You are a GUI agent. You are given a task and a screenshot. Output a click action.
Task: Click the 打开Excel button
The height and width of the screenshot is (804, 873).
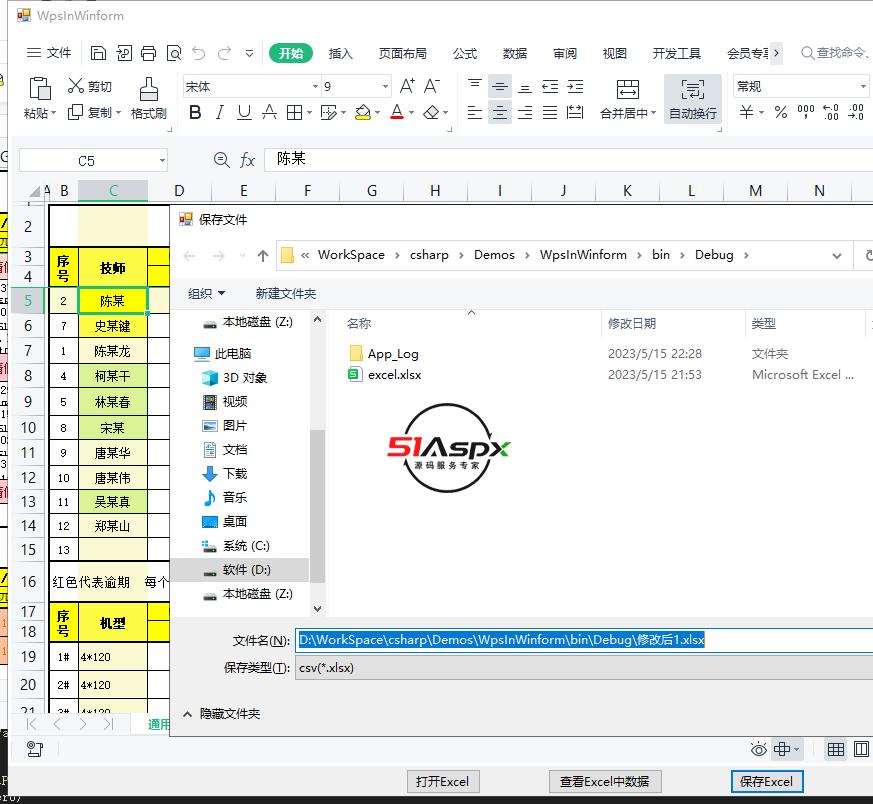coord(443,782)
